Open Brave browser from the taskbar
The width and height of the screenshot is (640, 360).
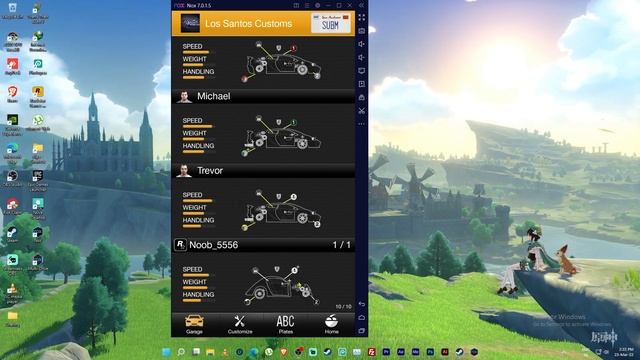point(284,352)
